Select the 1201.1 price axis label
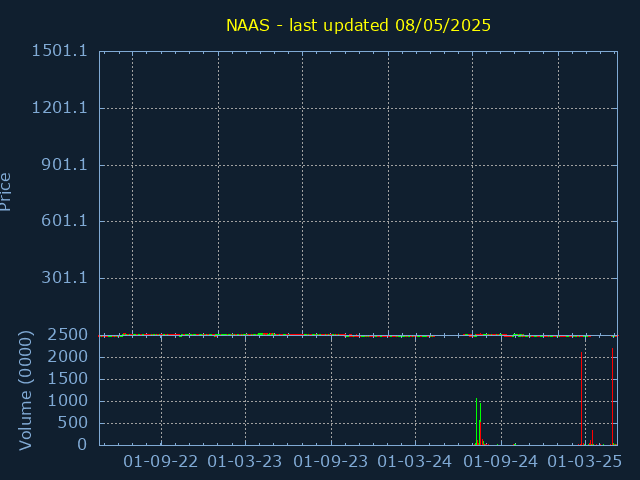 [x=60, y=108]
